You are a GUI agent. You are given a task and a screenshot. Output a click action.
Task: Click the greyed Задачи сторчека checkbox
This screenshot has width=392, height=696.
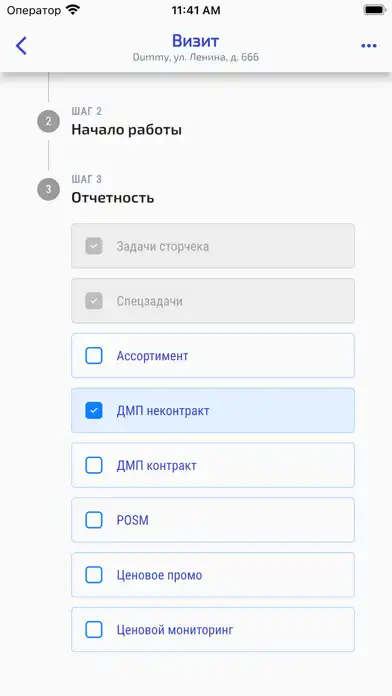(x=94, y=246)
